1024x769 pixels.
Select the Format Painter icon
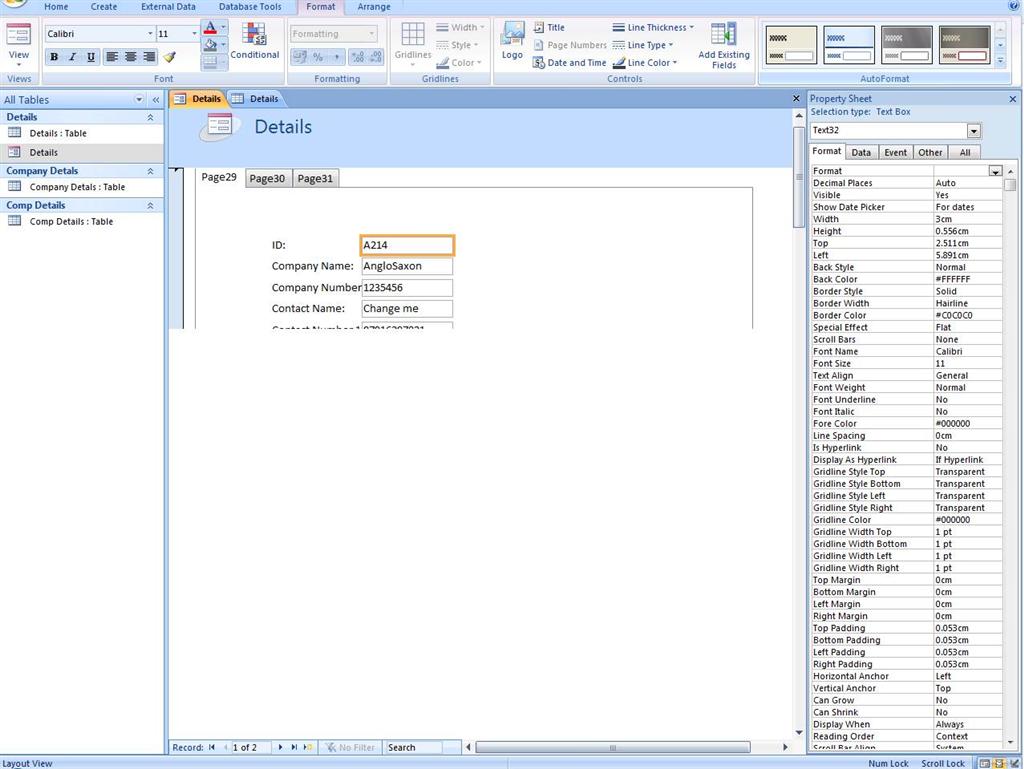tap(170, 57)
